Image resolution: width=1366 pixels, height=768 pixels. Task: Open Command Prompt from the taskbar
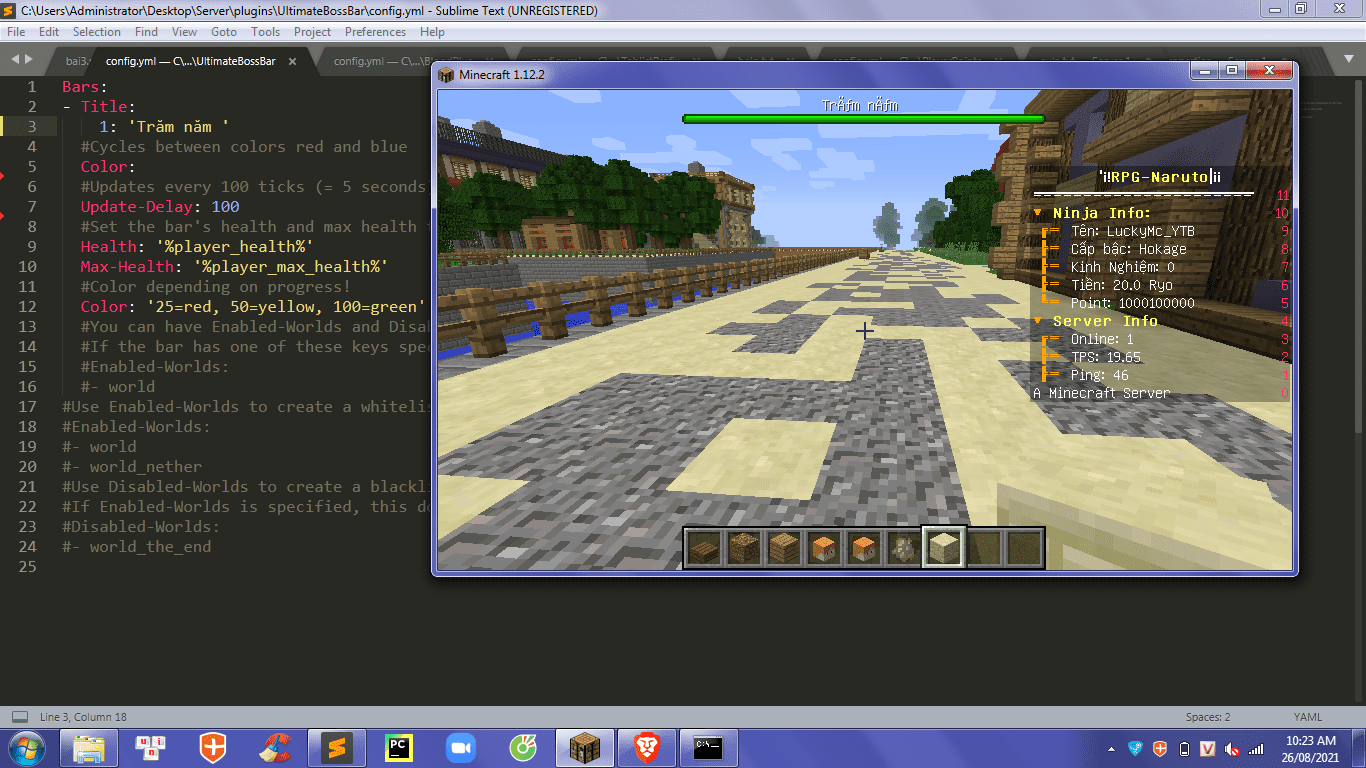(709, 748)
